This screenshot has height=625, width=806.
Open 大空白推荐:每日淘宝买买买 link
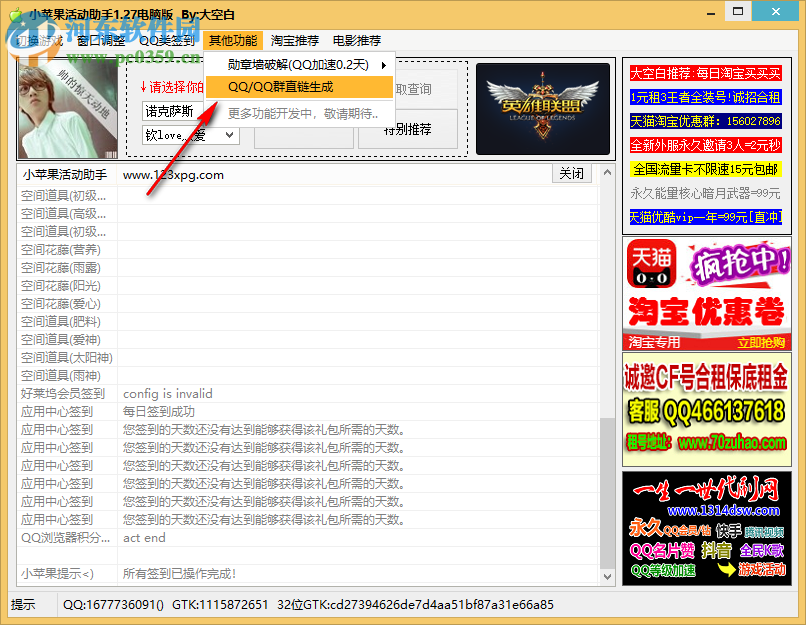tap(706, 73)
